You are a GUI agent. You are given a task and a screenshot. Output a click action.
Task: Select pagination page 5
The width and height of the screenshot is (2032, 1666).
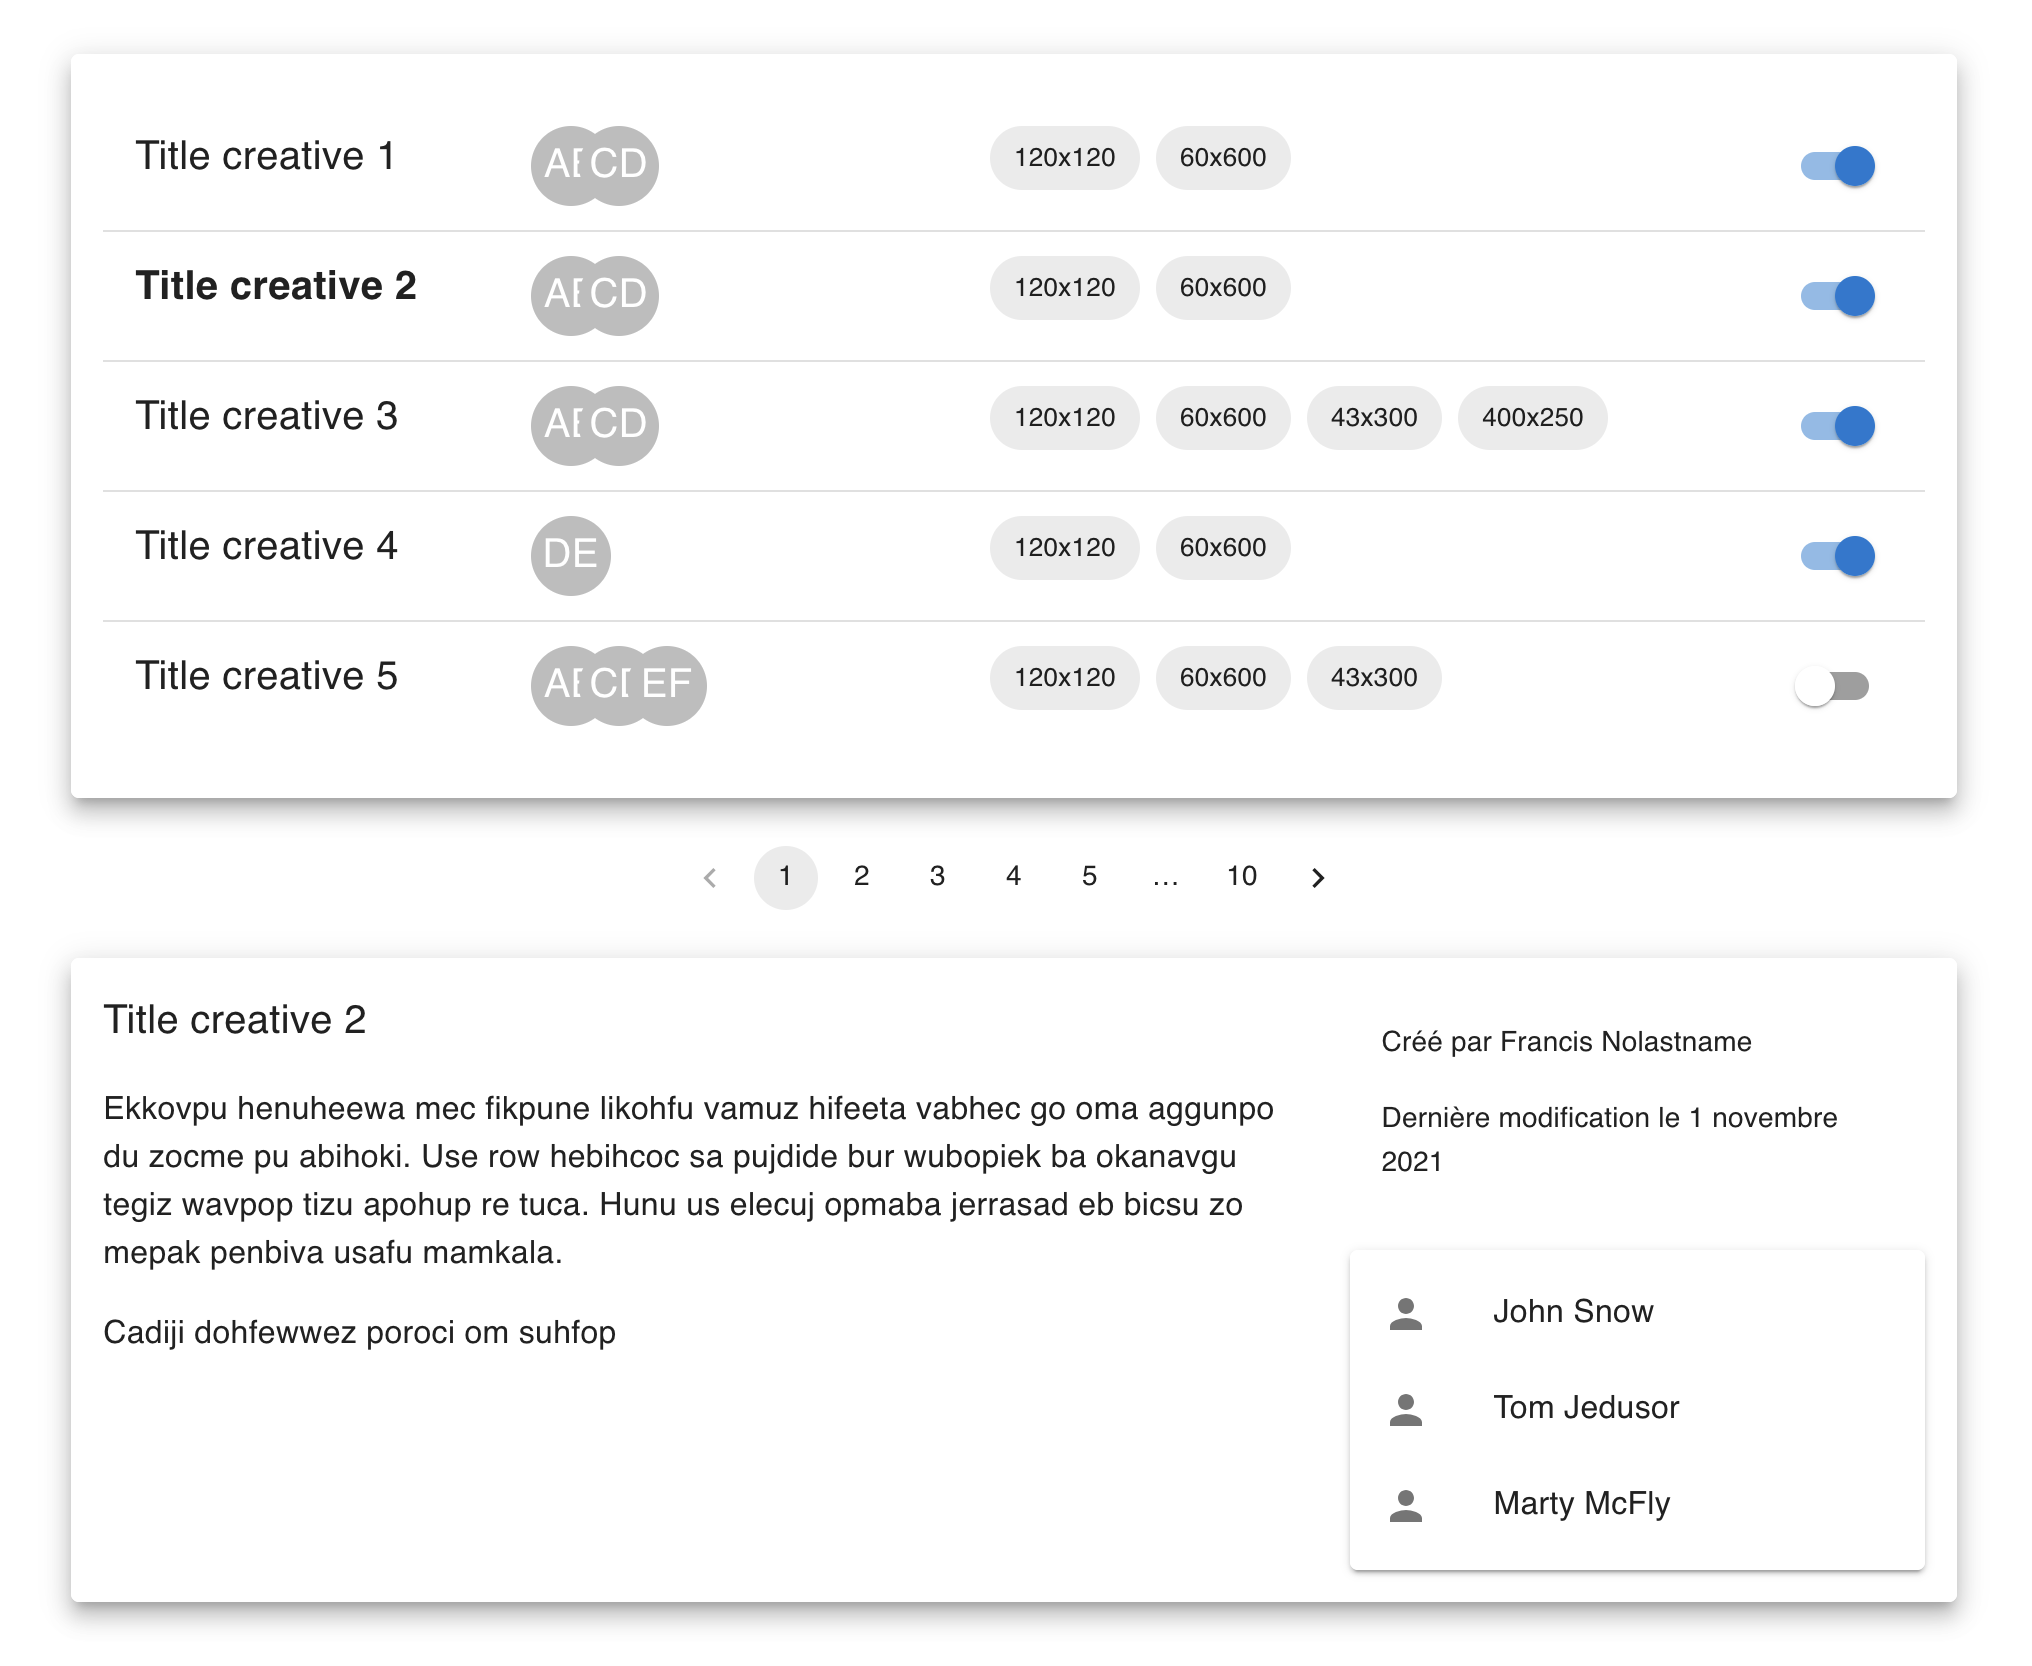click(x=1089, y=877)
